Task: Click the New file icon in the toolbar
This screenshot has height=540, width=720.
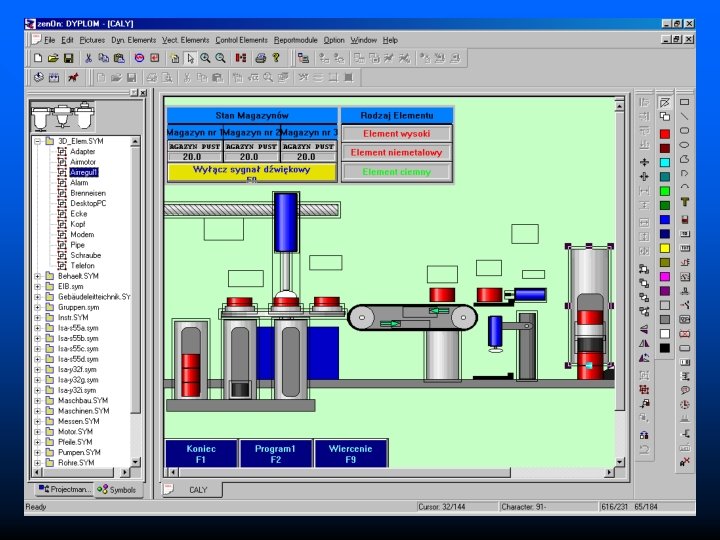Action: (38, 58)
